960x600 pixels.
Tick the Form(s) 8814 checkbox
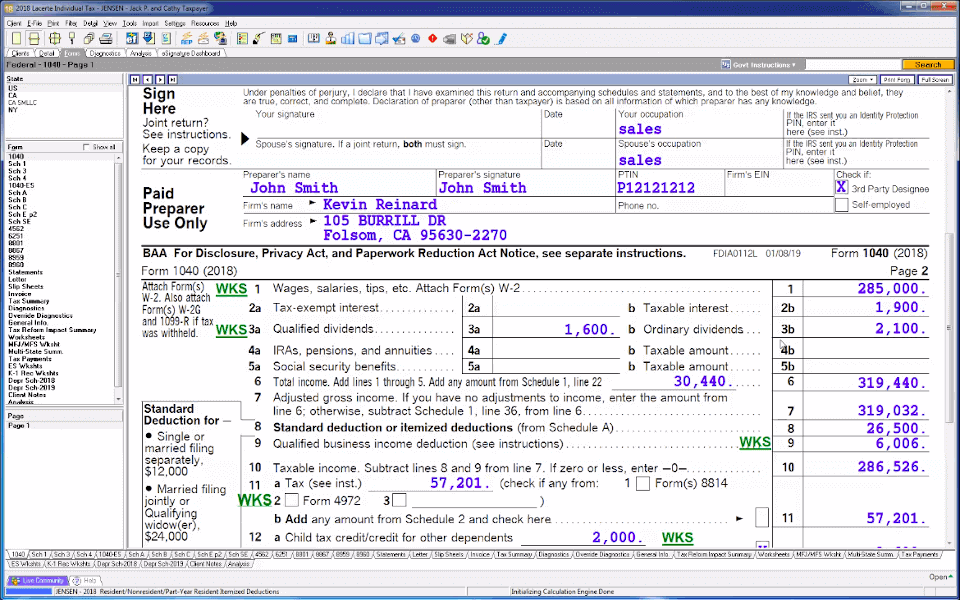click(643, 484)
